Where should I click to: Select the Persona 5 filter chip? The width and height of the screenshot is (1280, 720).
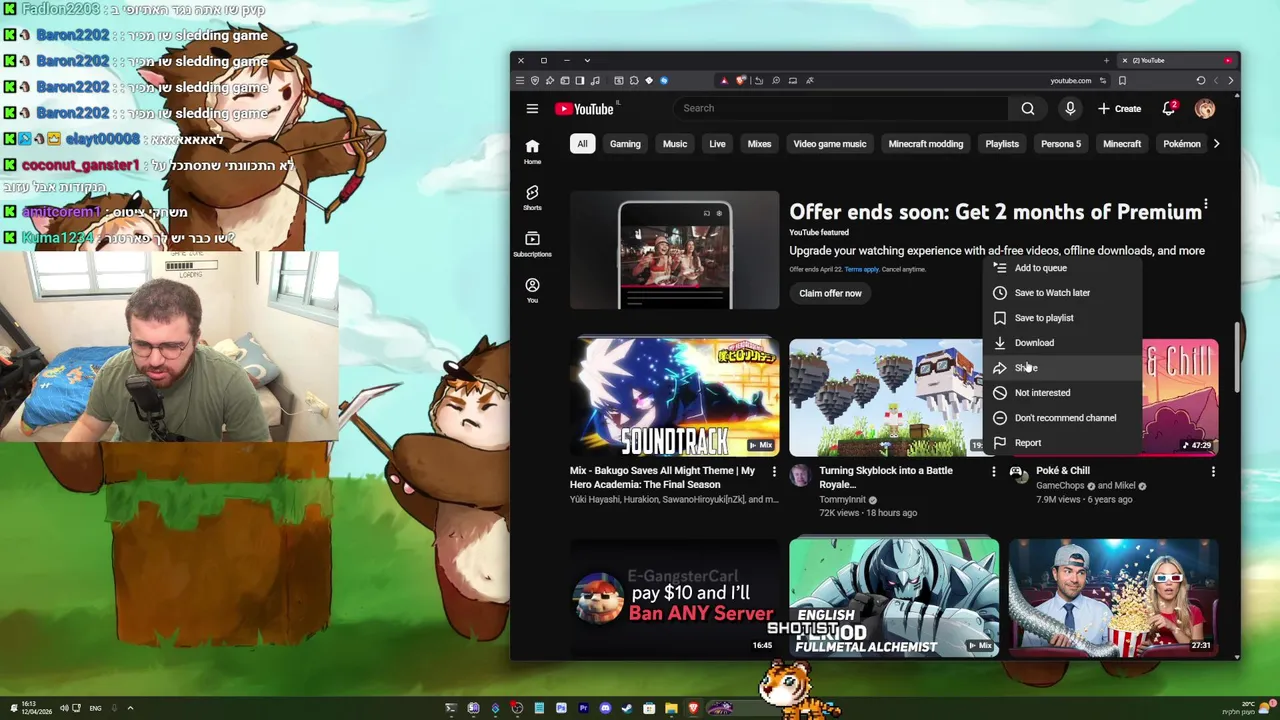coord(1061,144)
